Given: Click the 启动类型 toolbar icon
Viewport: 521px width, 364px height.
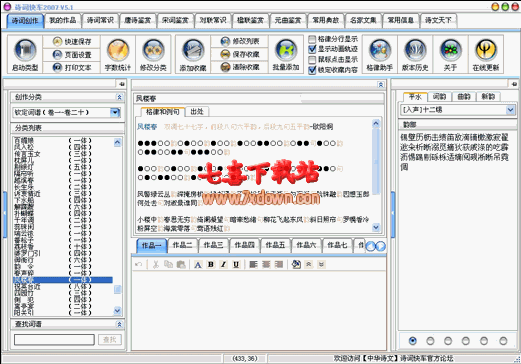Looking at the screenshot, I should [25, 54].
